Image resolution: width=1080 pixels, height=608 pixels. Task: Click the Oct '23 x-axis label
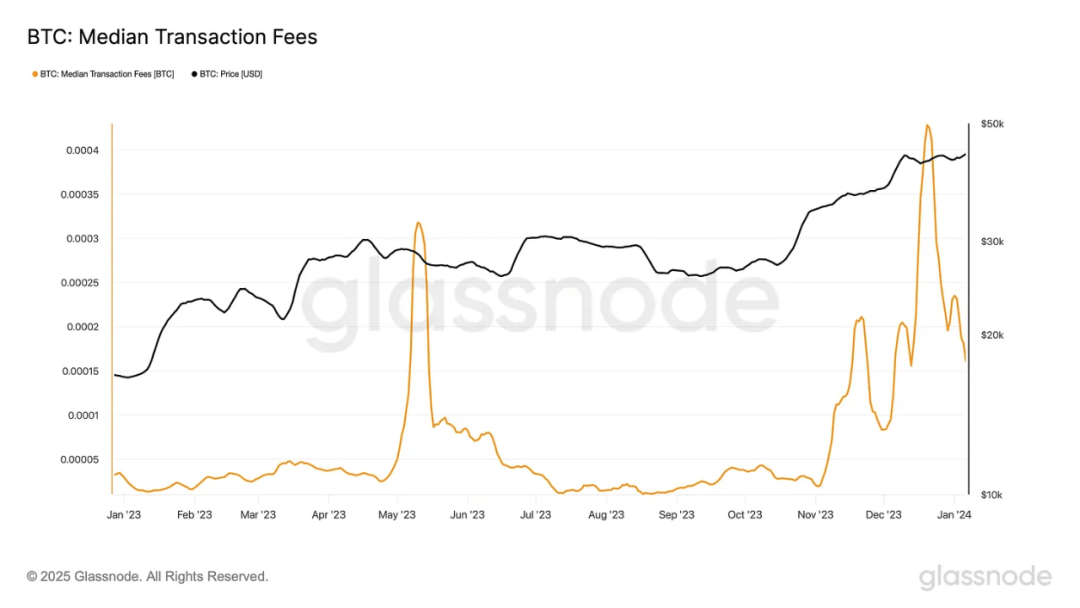click(x=745, y=515)
